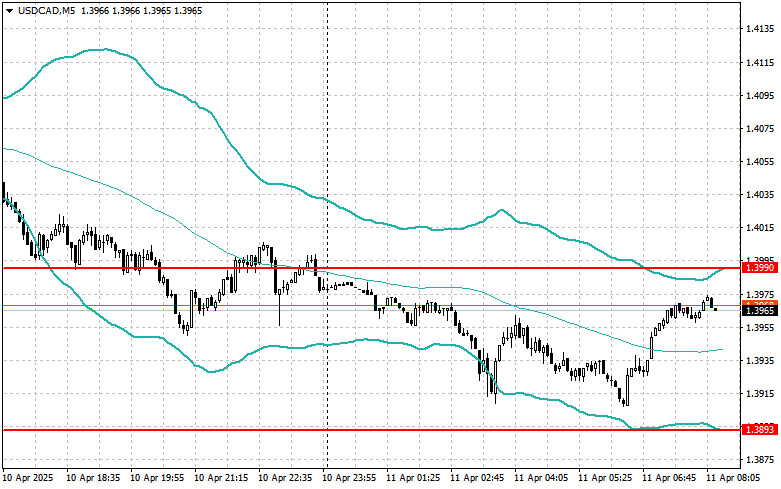Click the 11 Apr 06:45 time label
Viewport: 781px width, 489px height.
[669, 478]
